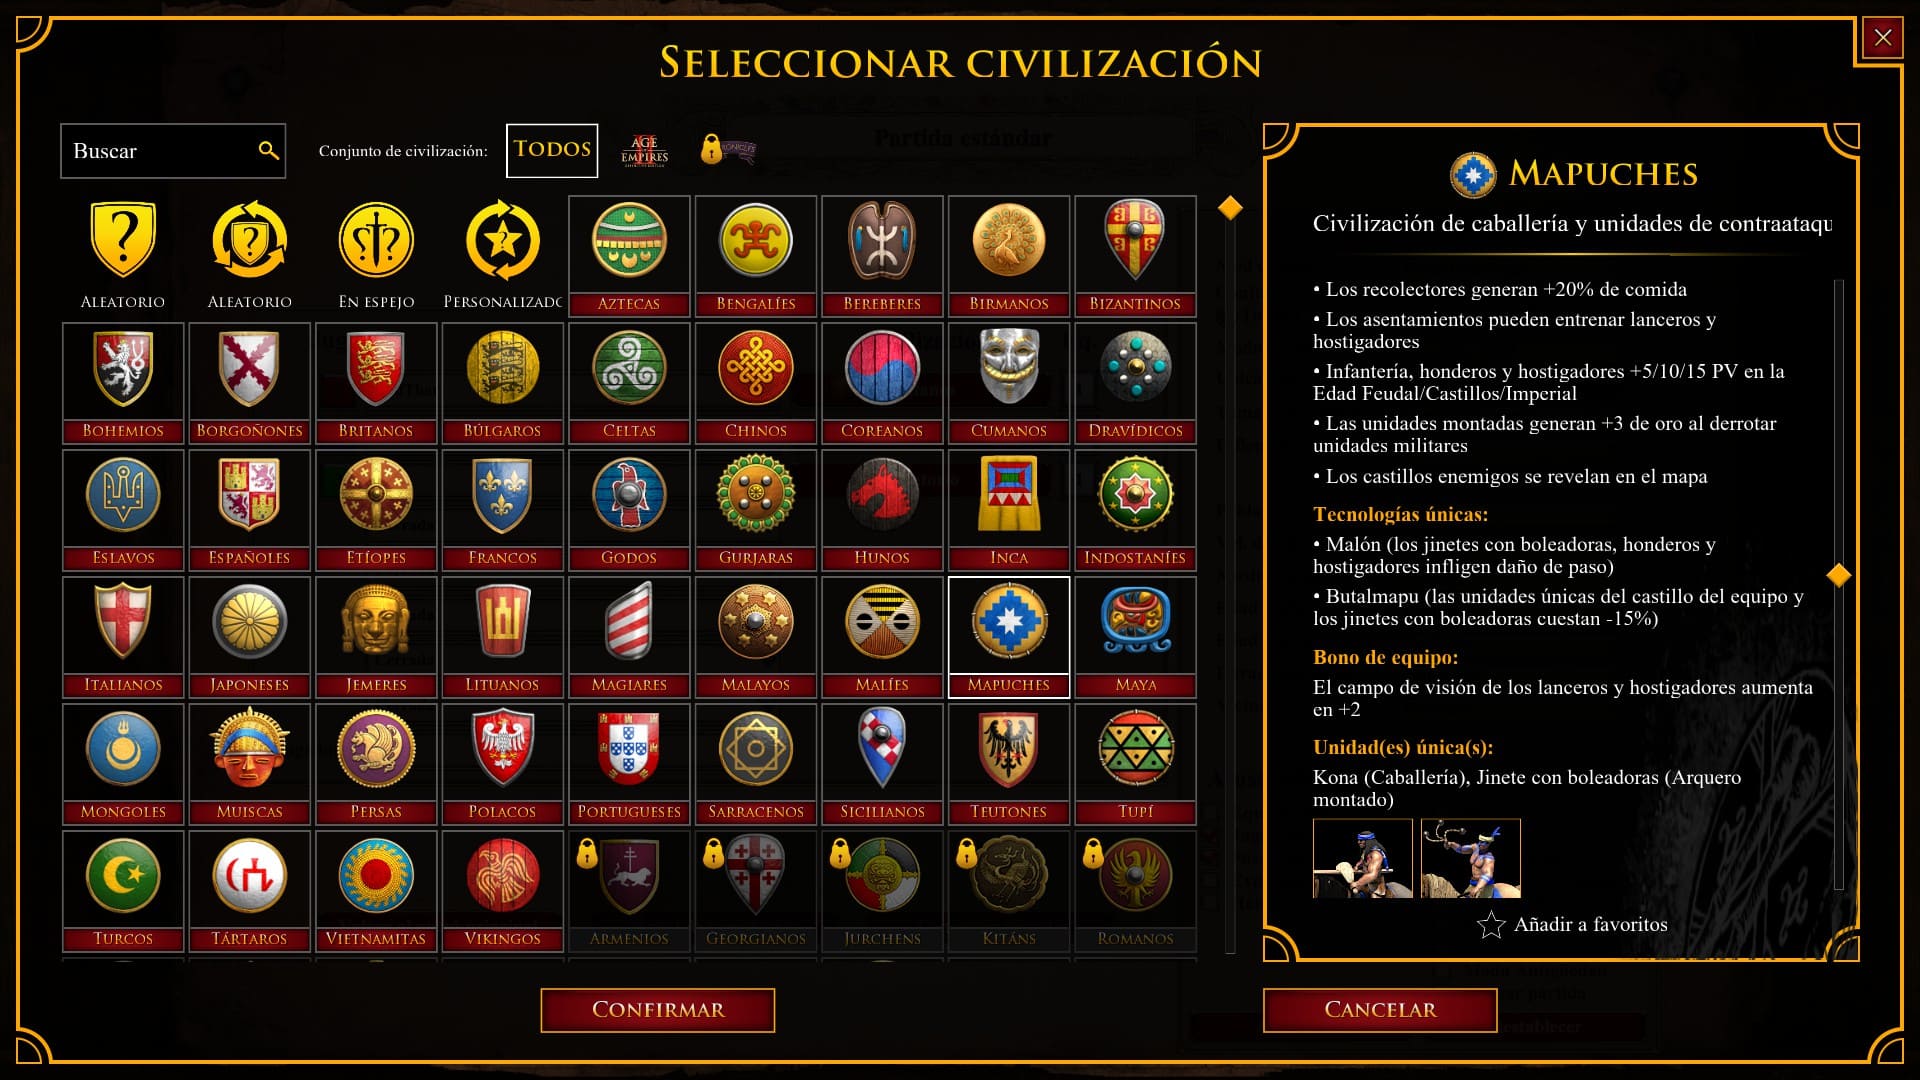Select the locked Romanos civilization
Viewport: 1920px width, 1080px height.
coord(1135,891)
